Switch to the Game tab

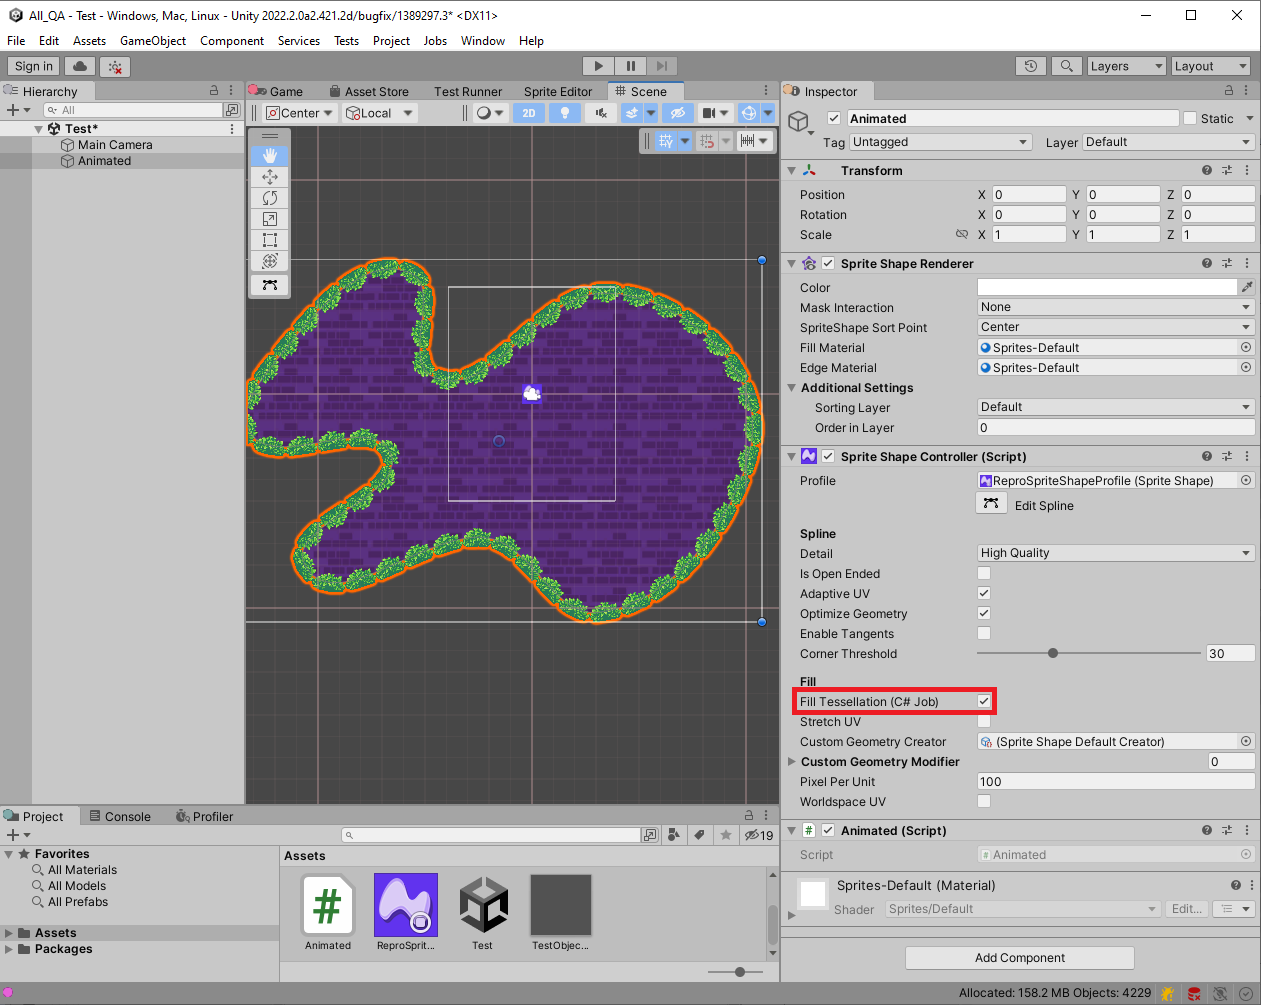[277, 91]
